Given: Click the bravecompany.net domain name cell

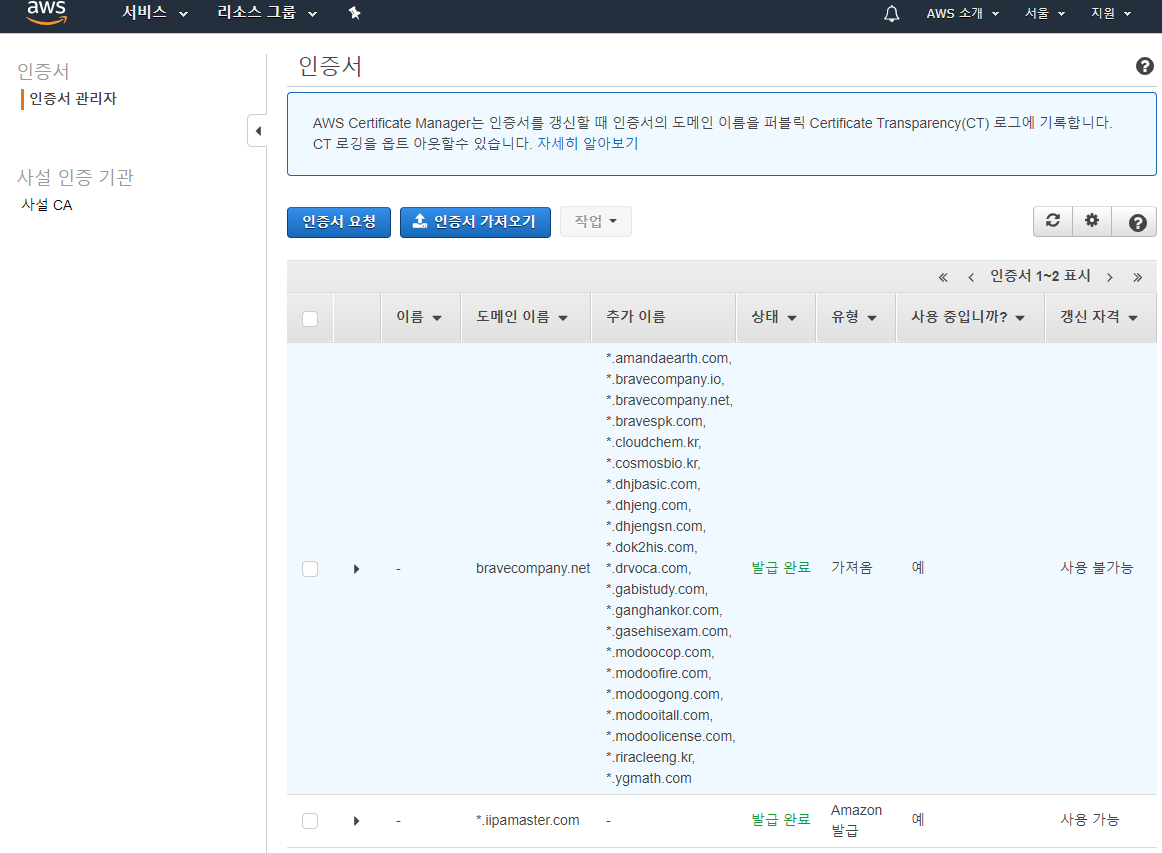Looking at the screenshot, I should tap(533, 568).
